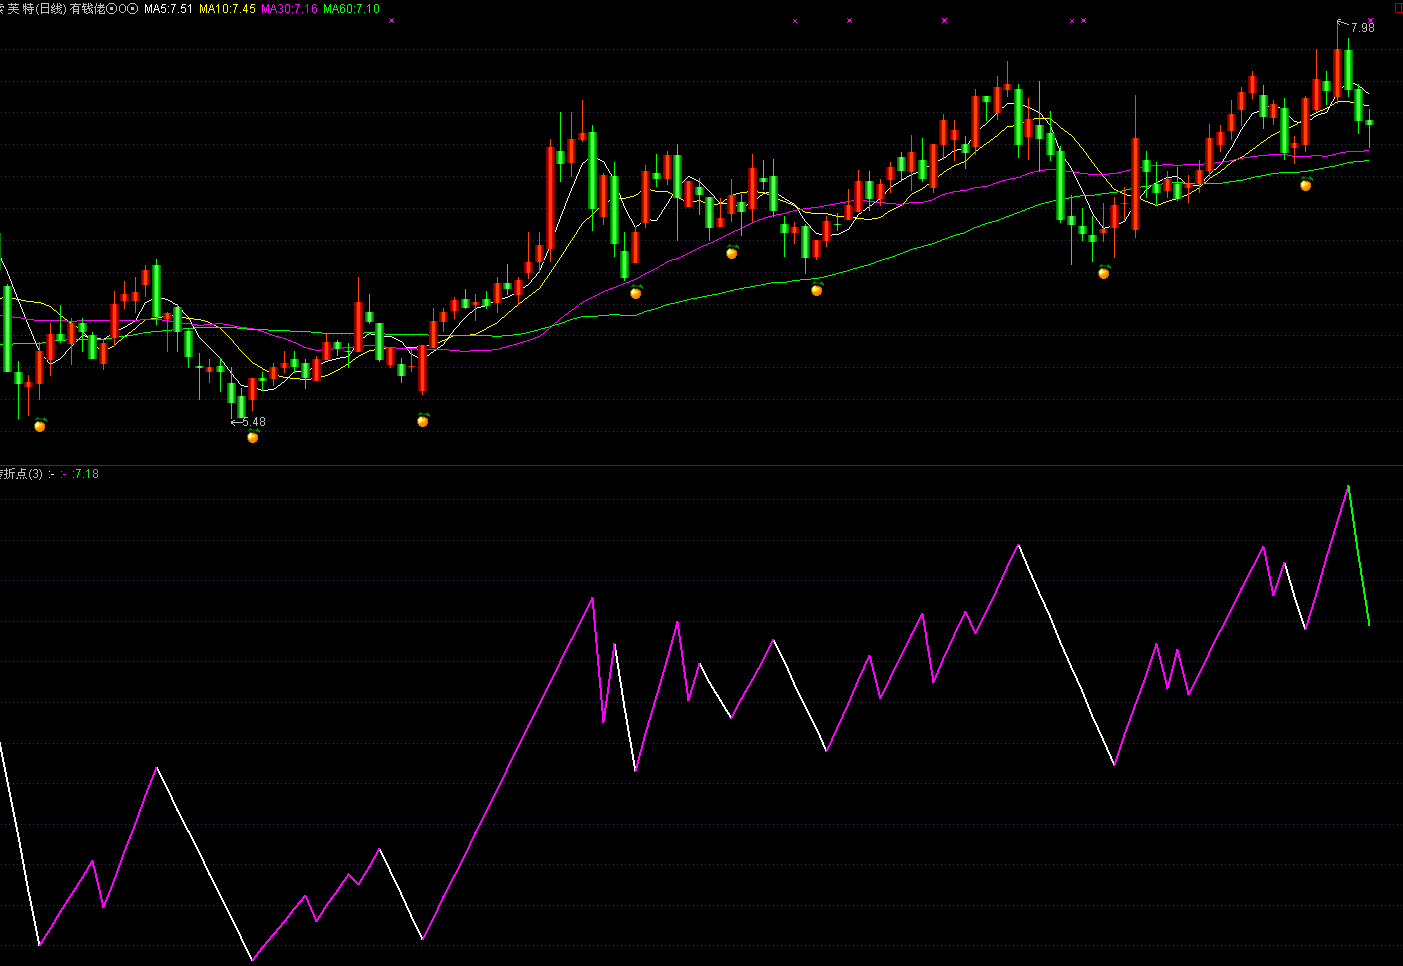Select the green MA60:7.10 label
The width and height of the screenshot is (1403, 966).
pos(351,9)
